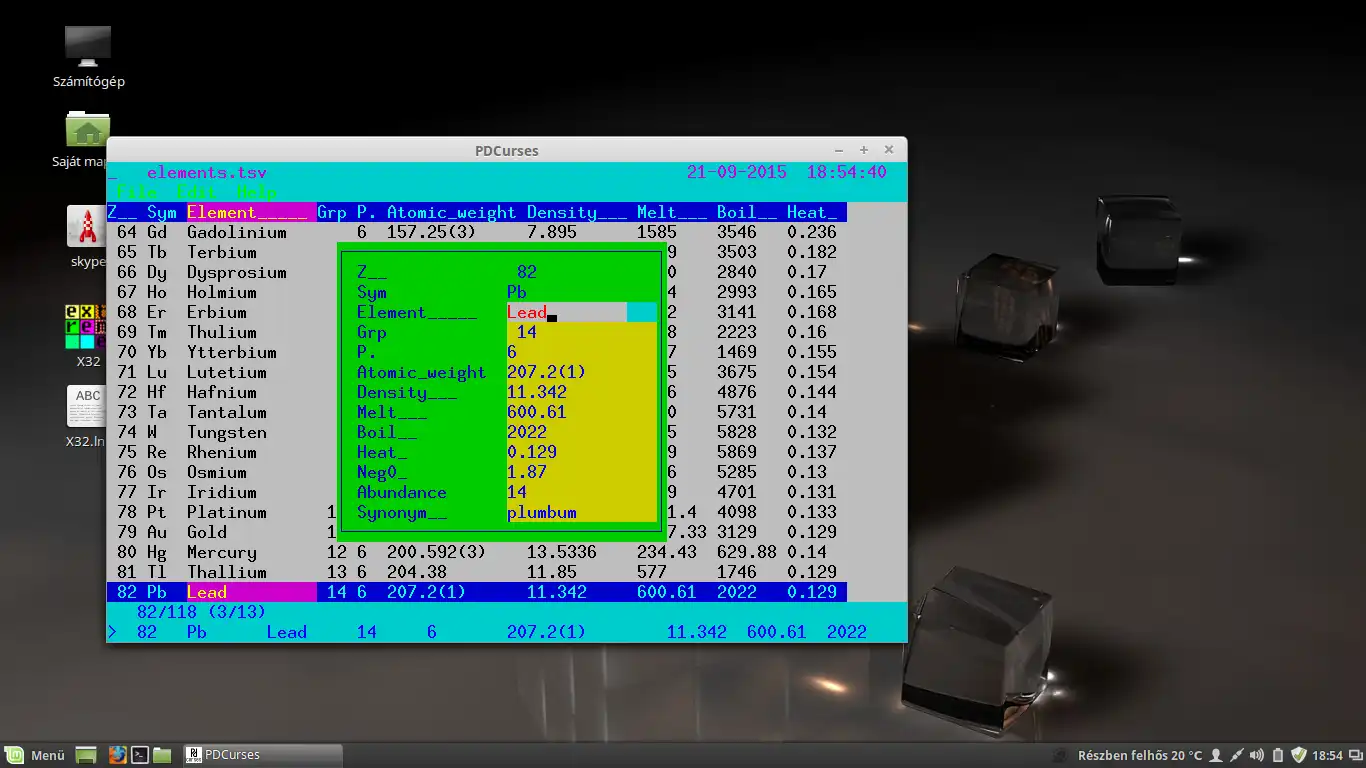The height and width of the screenshot is (768, 1366).
Task: Open the X32.lnk document icon
Action: (x=87, y=416)
